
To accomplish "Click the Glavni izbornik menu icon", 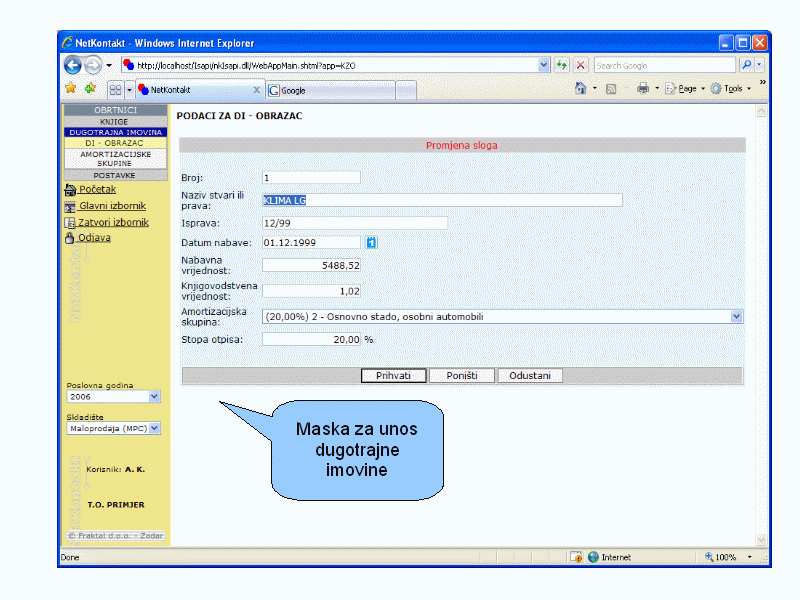I will [x=70, y=207].
